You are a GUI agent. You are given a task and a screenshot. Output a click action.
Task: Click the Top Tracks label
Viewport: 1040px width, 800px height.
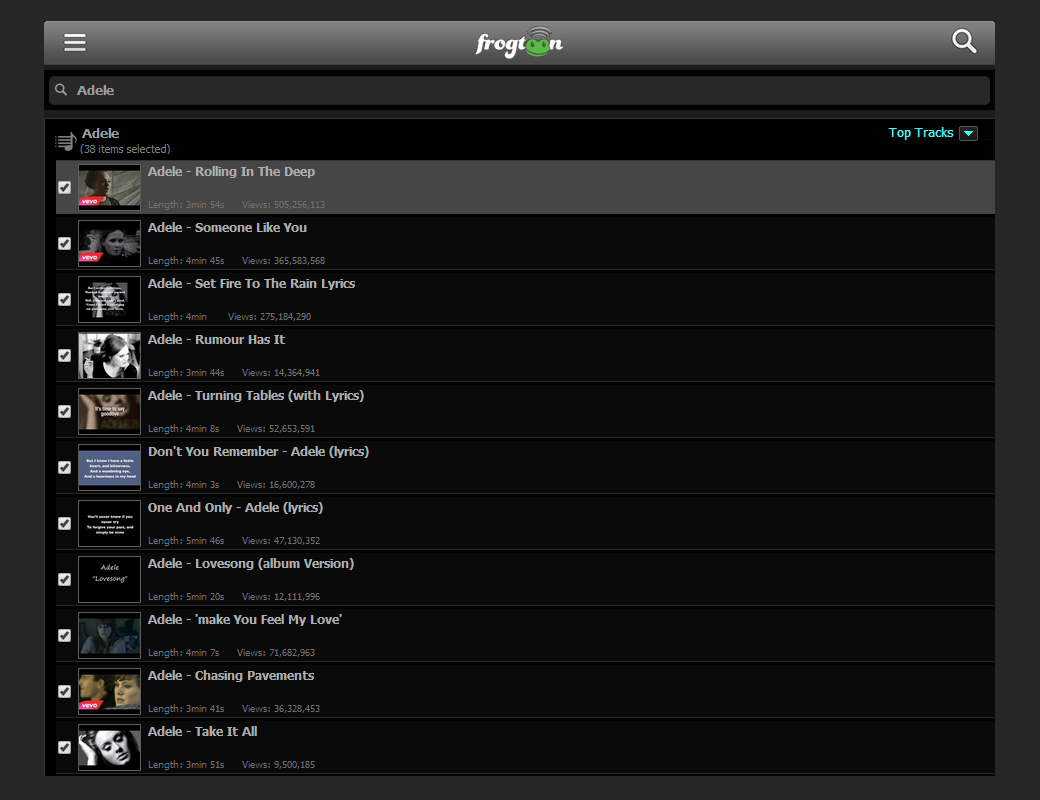pos(920,133)
